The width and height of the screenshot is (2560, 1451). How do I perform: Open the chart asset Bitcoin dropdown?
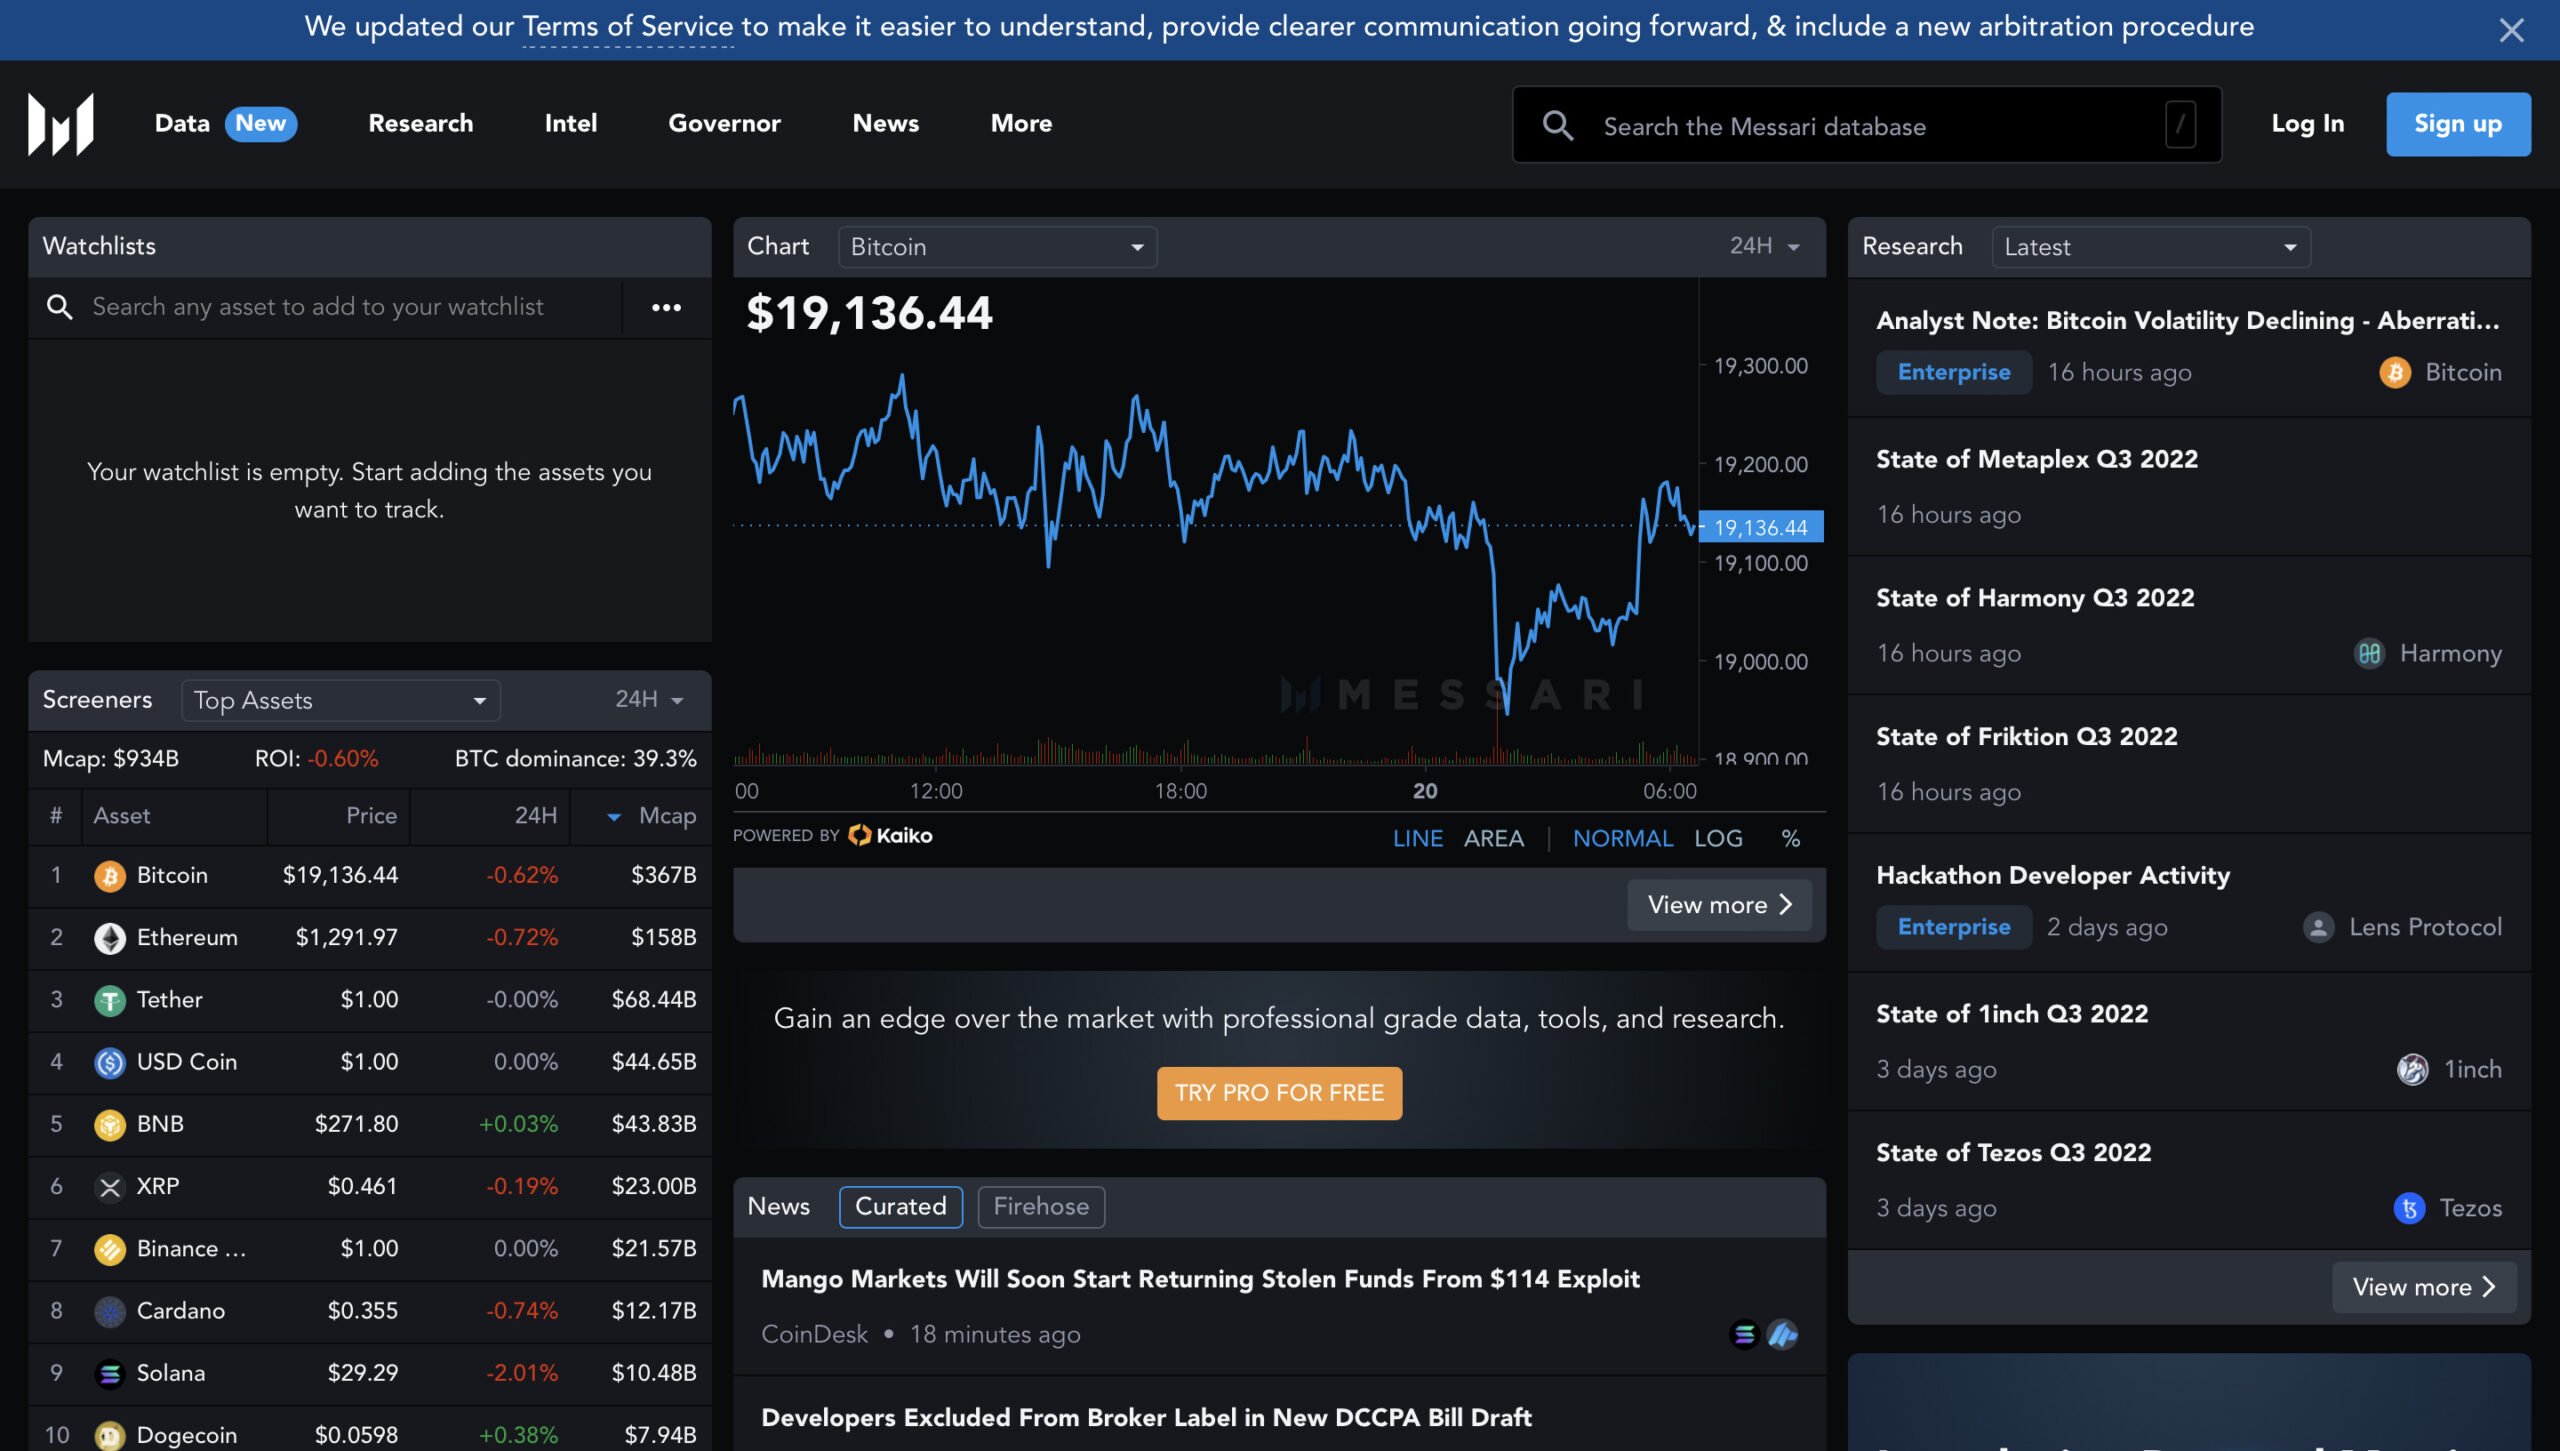[997, 247]
